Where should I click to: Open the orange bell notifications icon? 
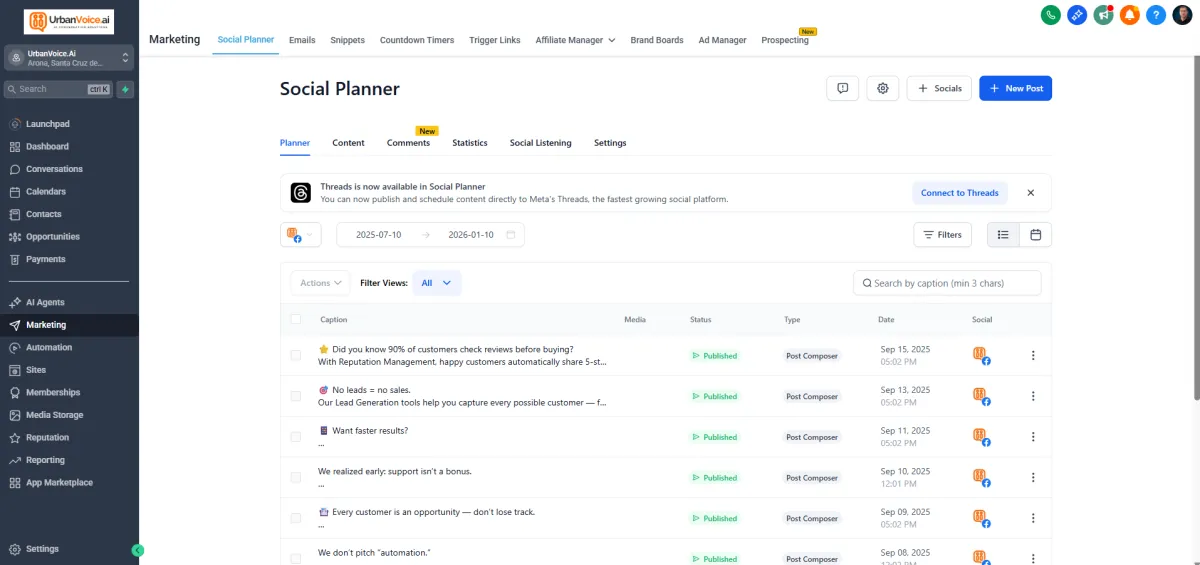(x=1130, y=15)
